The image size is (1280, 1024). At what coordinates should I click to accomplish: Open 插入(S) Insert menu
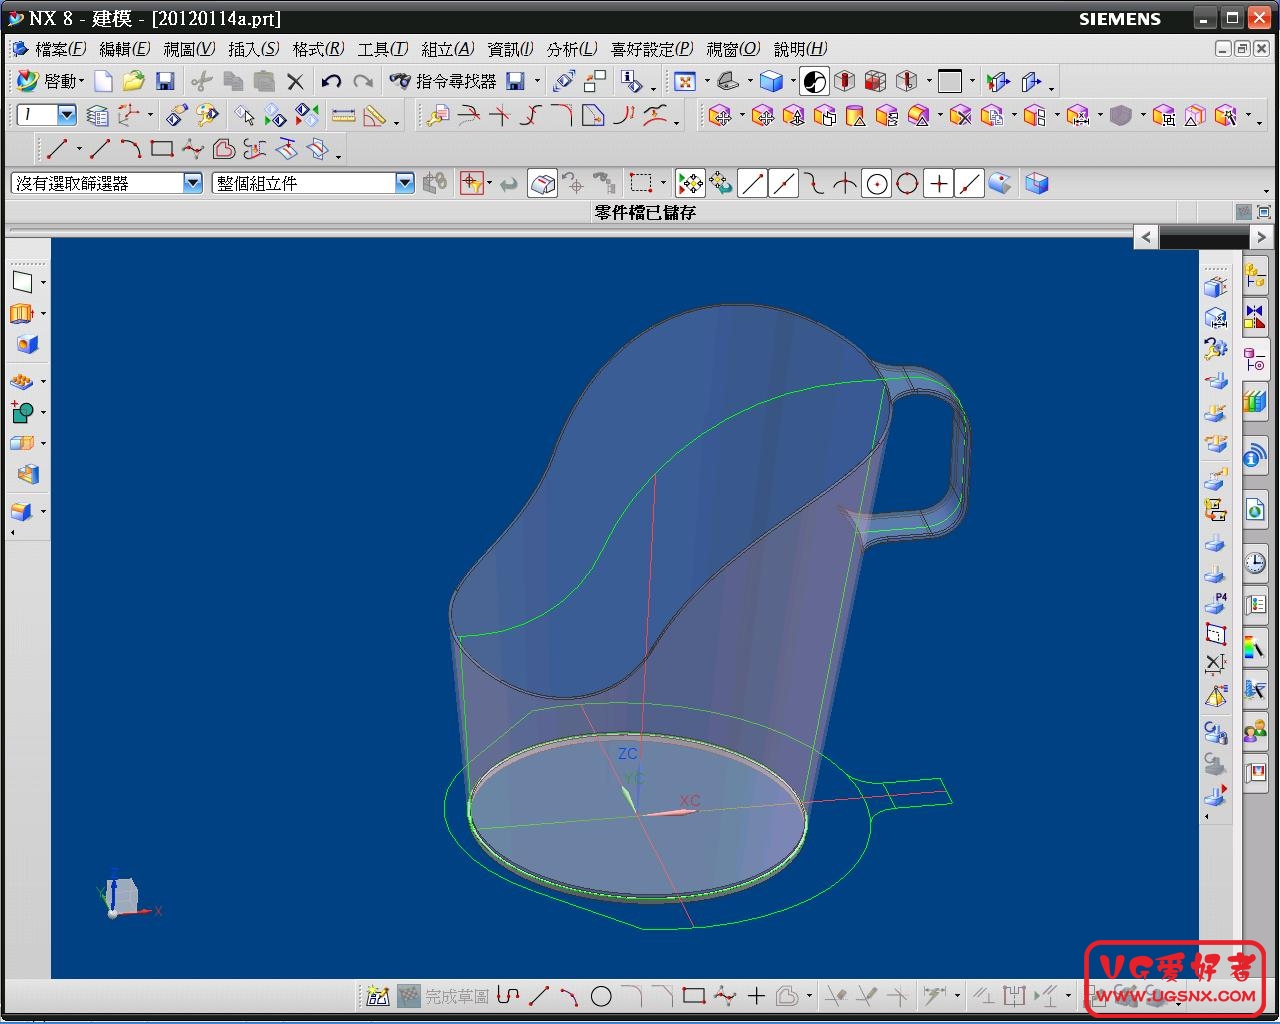pyautogui.click(x=254, y=49)
